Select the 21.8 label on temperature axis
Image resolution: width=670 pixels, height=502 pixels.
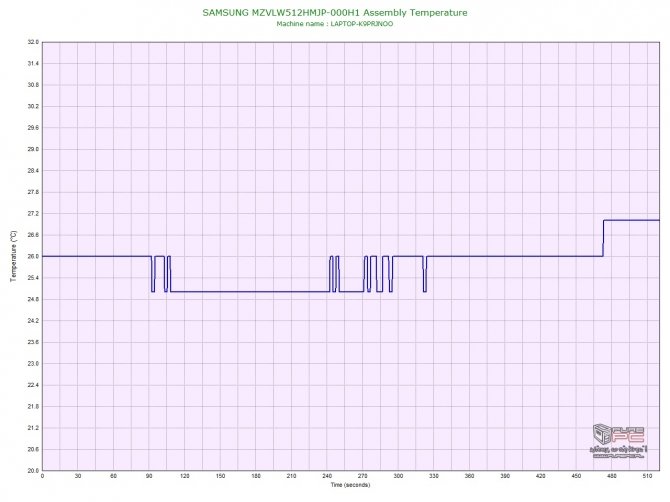pos(33,406)
